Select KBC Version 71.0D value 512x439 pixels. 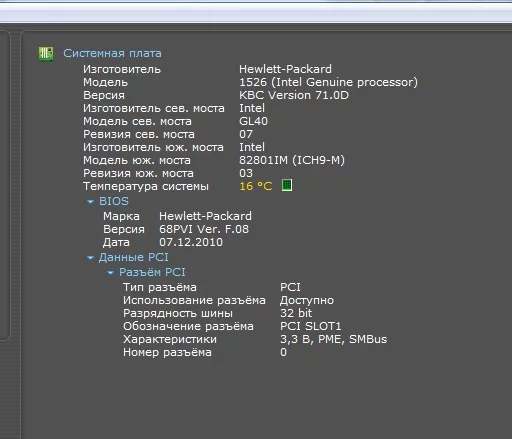tap(294, 95)
